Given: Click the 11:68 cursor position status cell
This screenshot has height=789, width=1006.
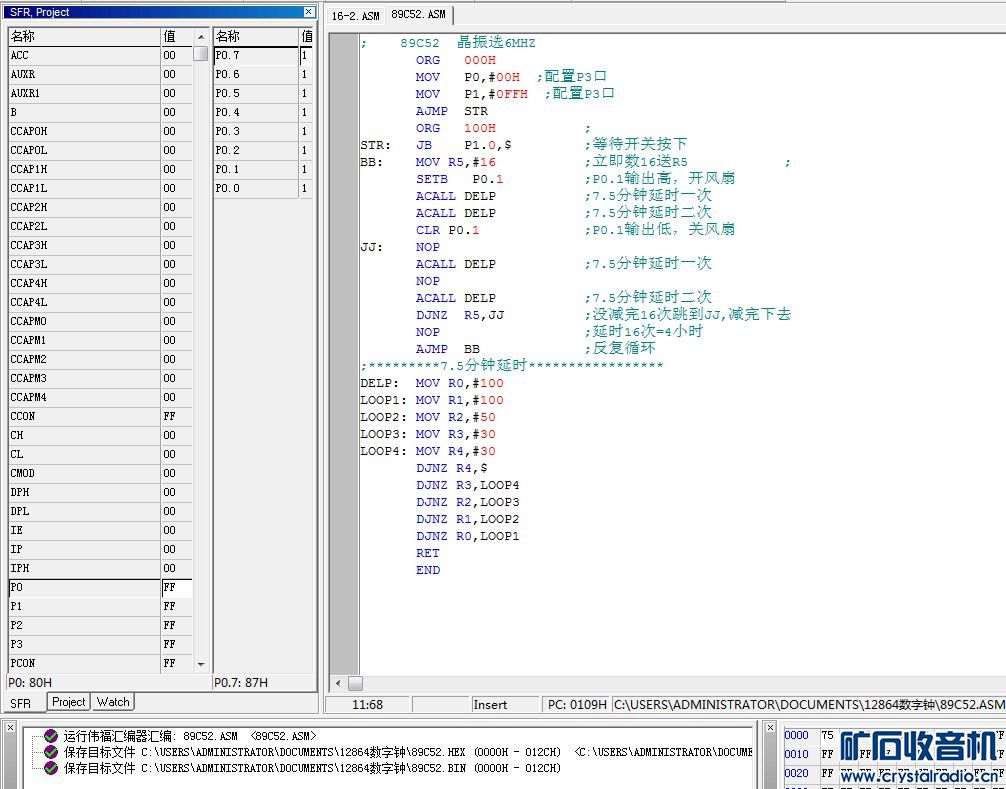Looking at the screenshot, I should coord(368,704).
